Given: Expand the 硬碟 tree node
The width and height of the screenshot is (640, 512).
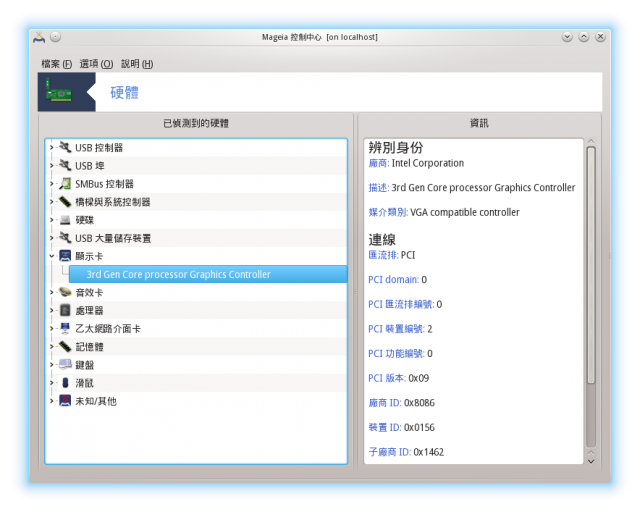Looking at the screenshot, I should point(51,220).
